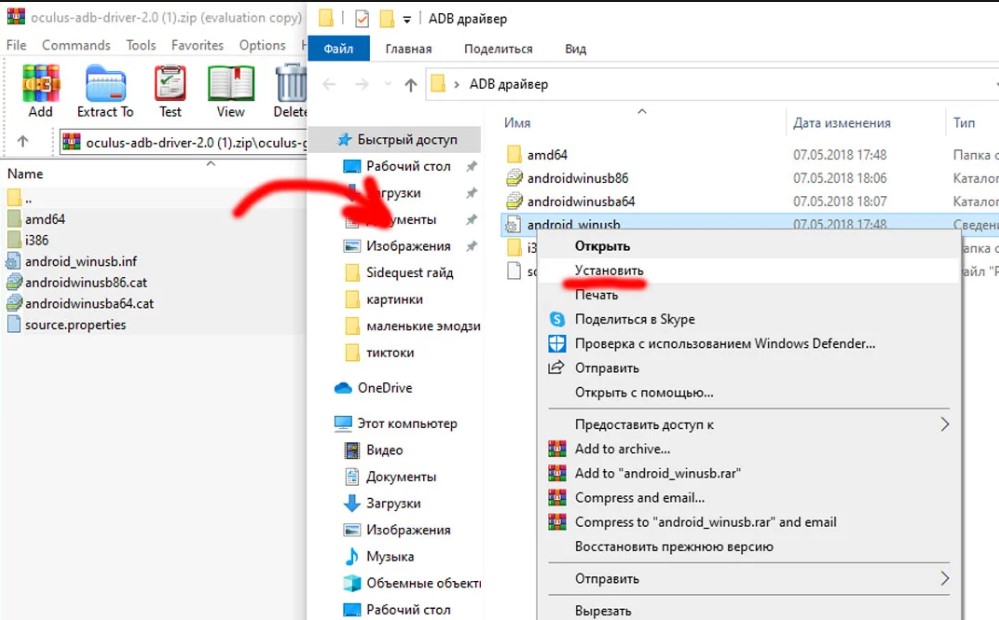Sort WinRAR list by Name column
Image resolution: width=999 pixels, height=620 pixels.
pos(25,174)
